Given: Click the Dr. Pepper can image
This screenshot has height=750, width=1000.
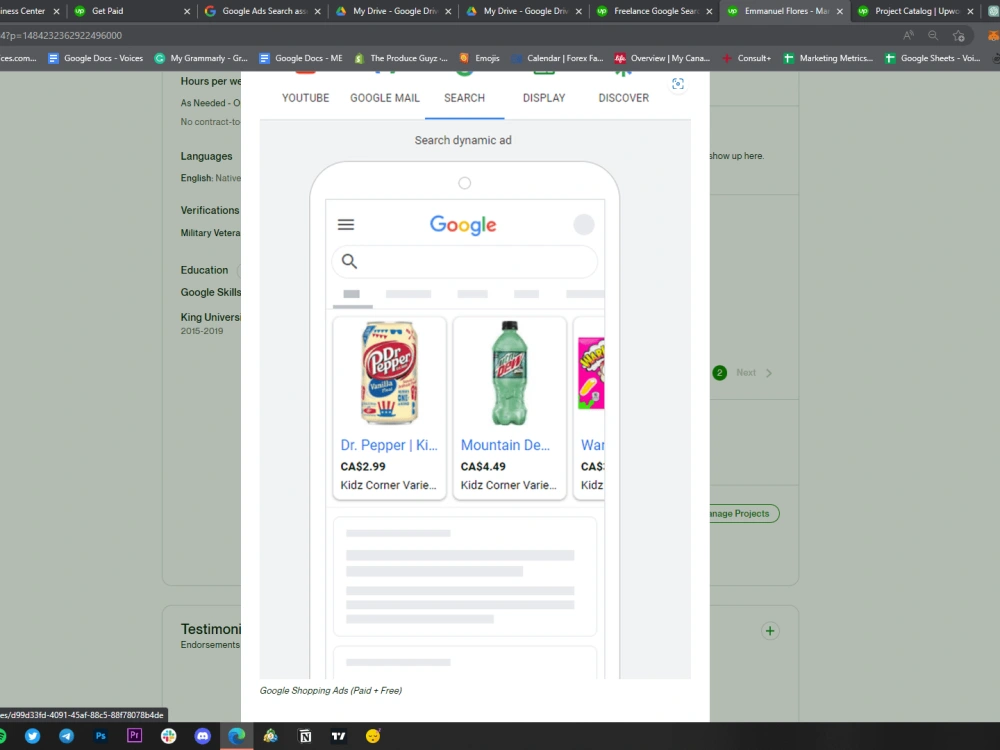Looking at the screenshot, I should [x=389, y=373].
